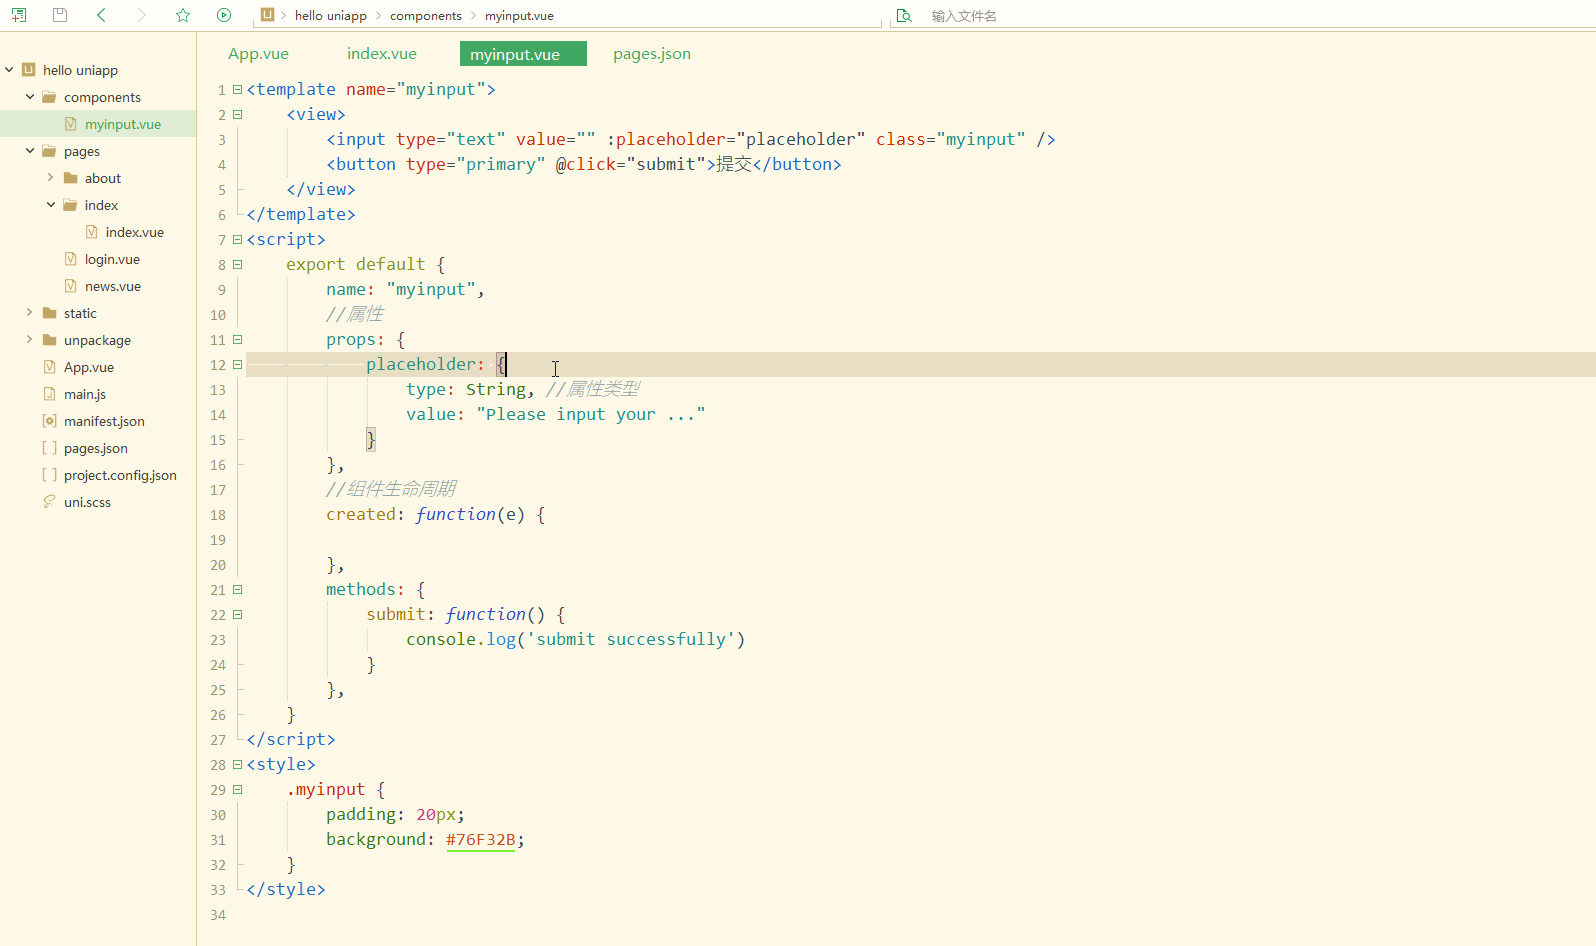This screenshot has height=946, width=1596.
Task: Click the pages.json bracket icon in tree
Action: coord(50,448)
